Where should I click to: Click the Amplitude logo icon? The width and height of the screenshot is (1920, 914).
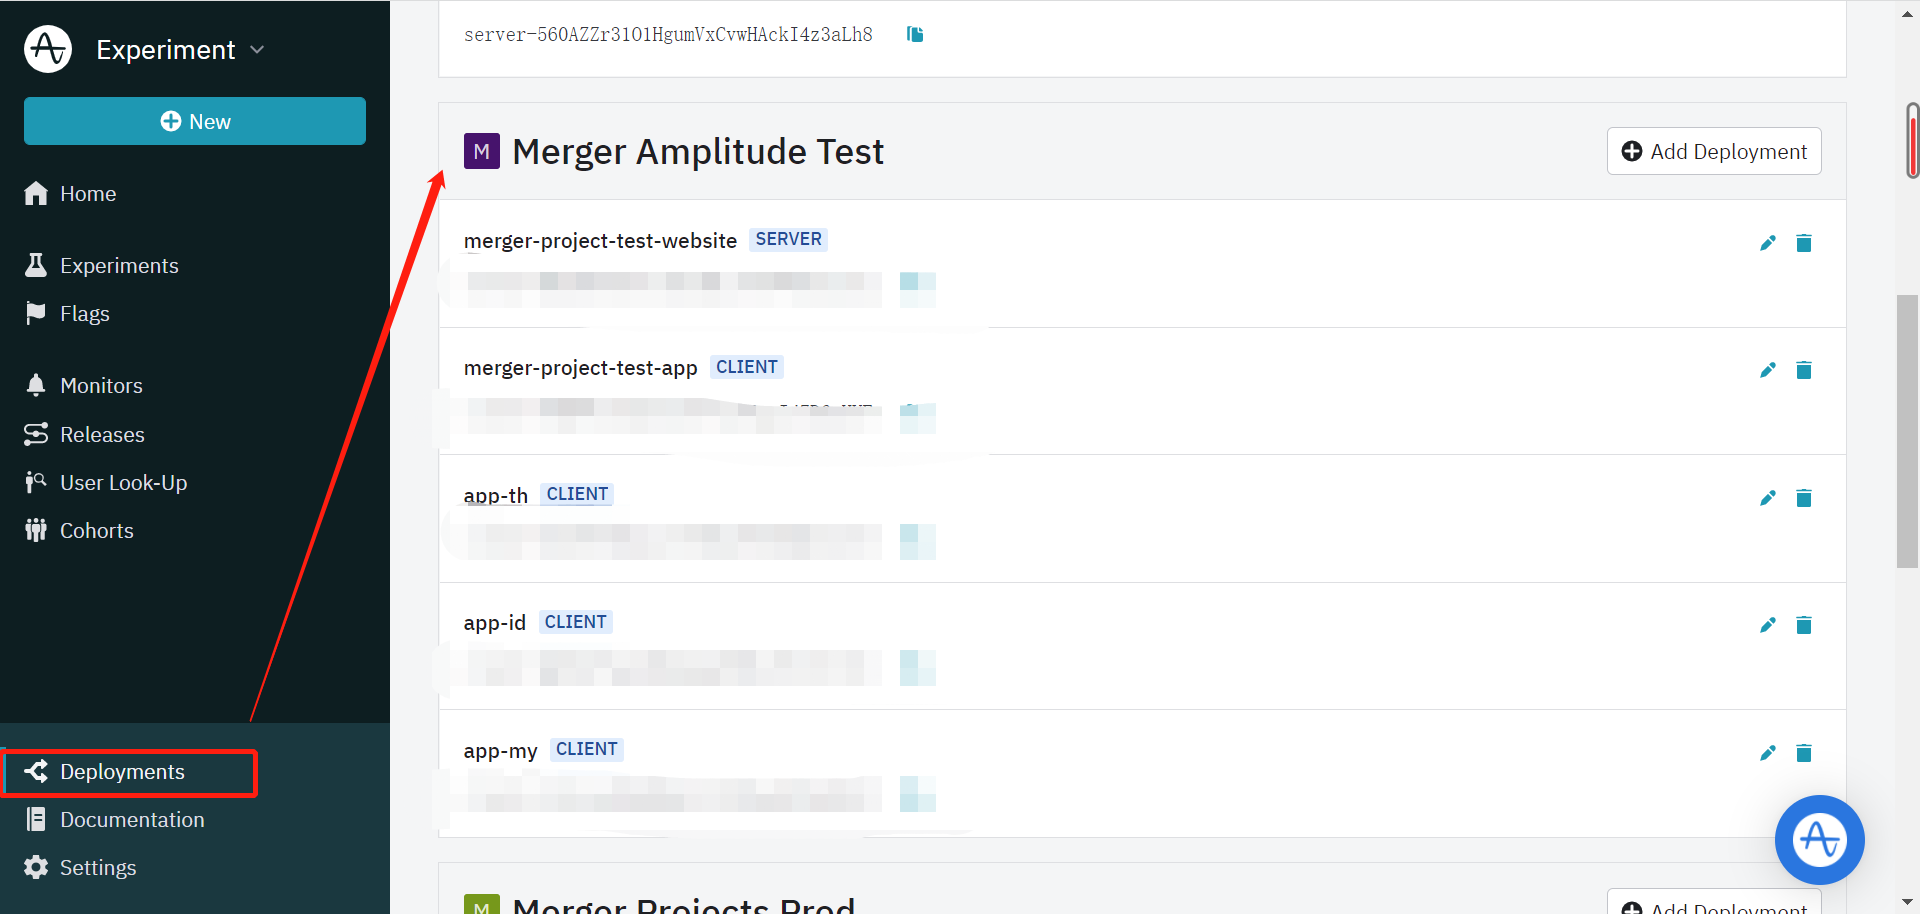point(48,49)
